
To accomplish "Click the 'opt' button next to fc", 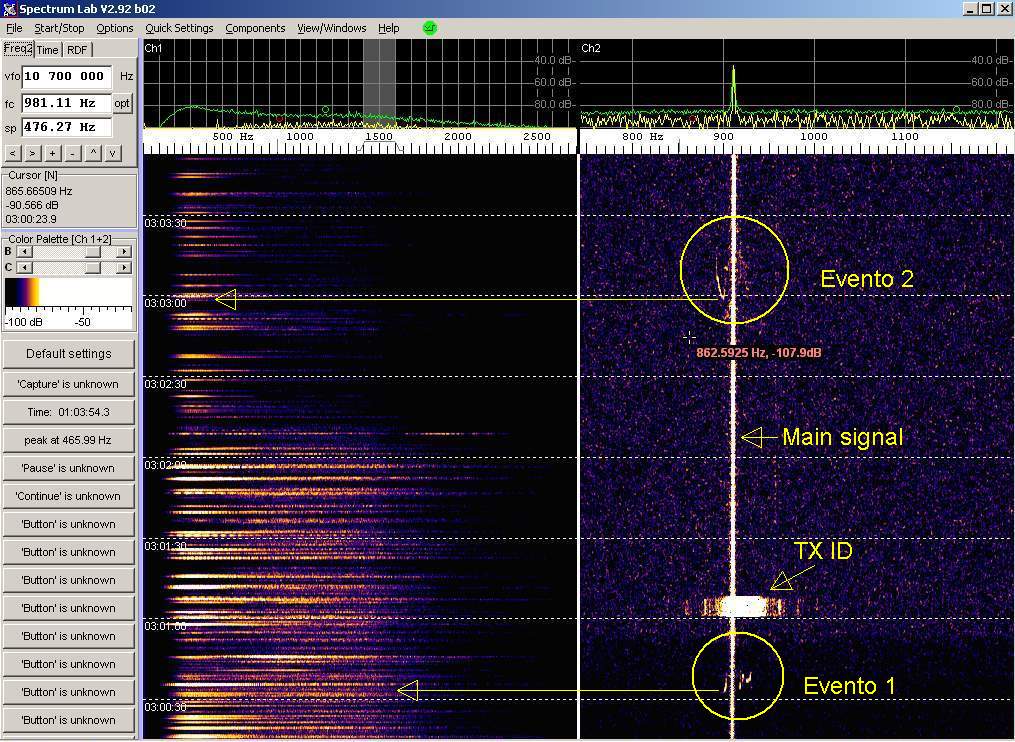I will [122, 103].
